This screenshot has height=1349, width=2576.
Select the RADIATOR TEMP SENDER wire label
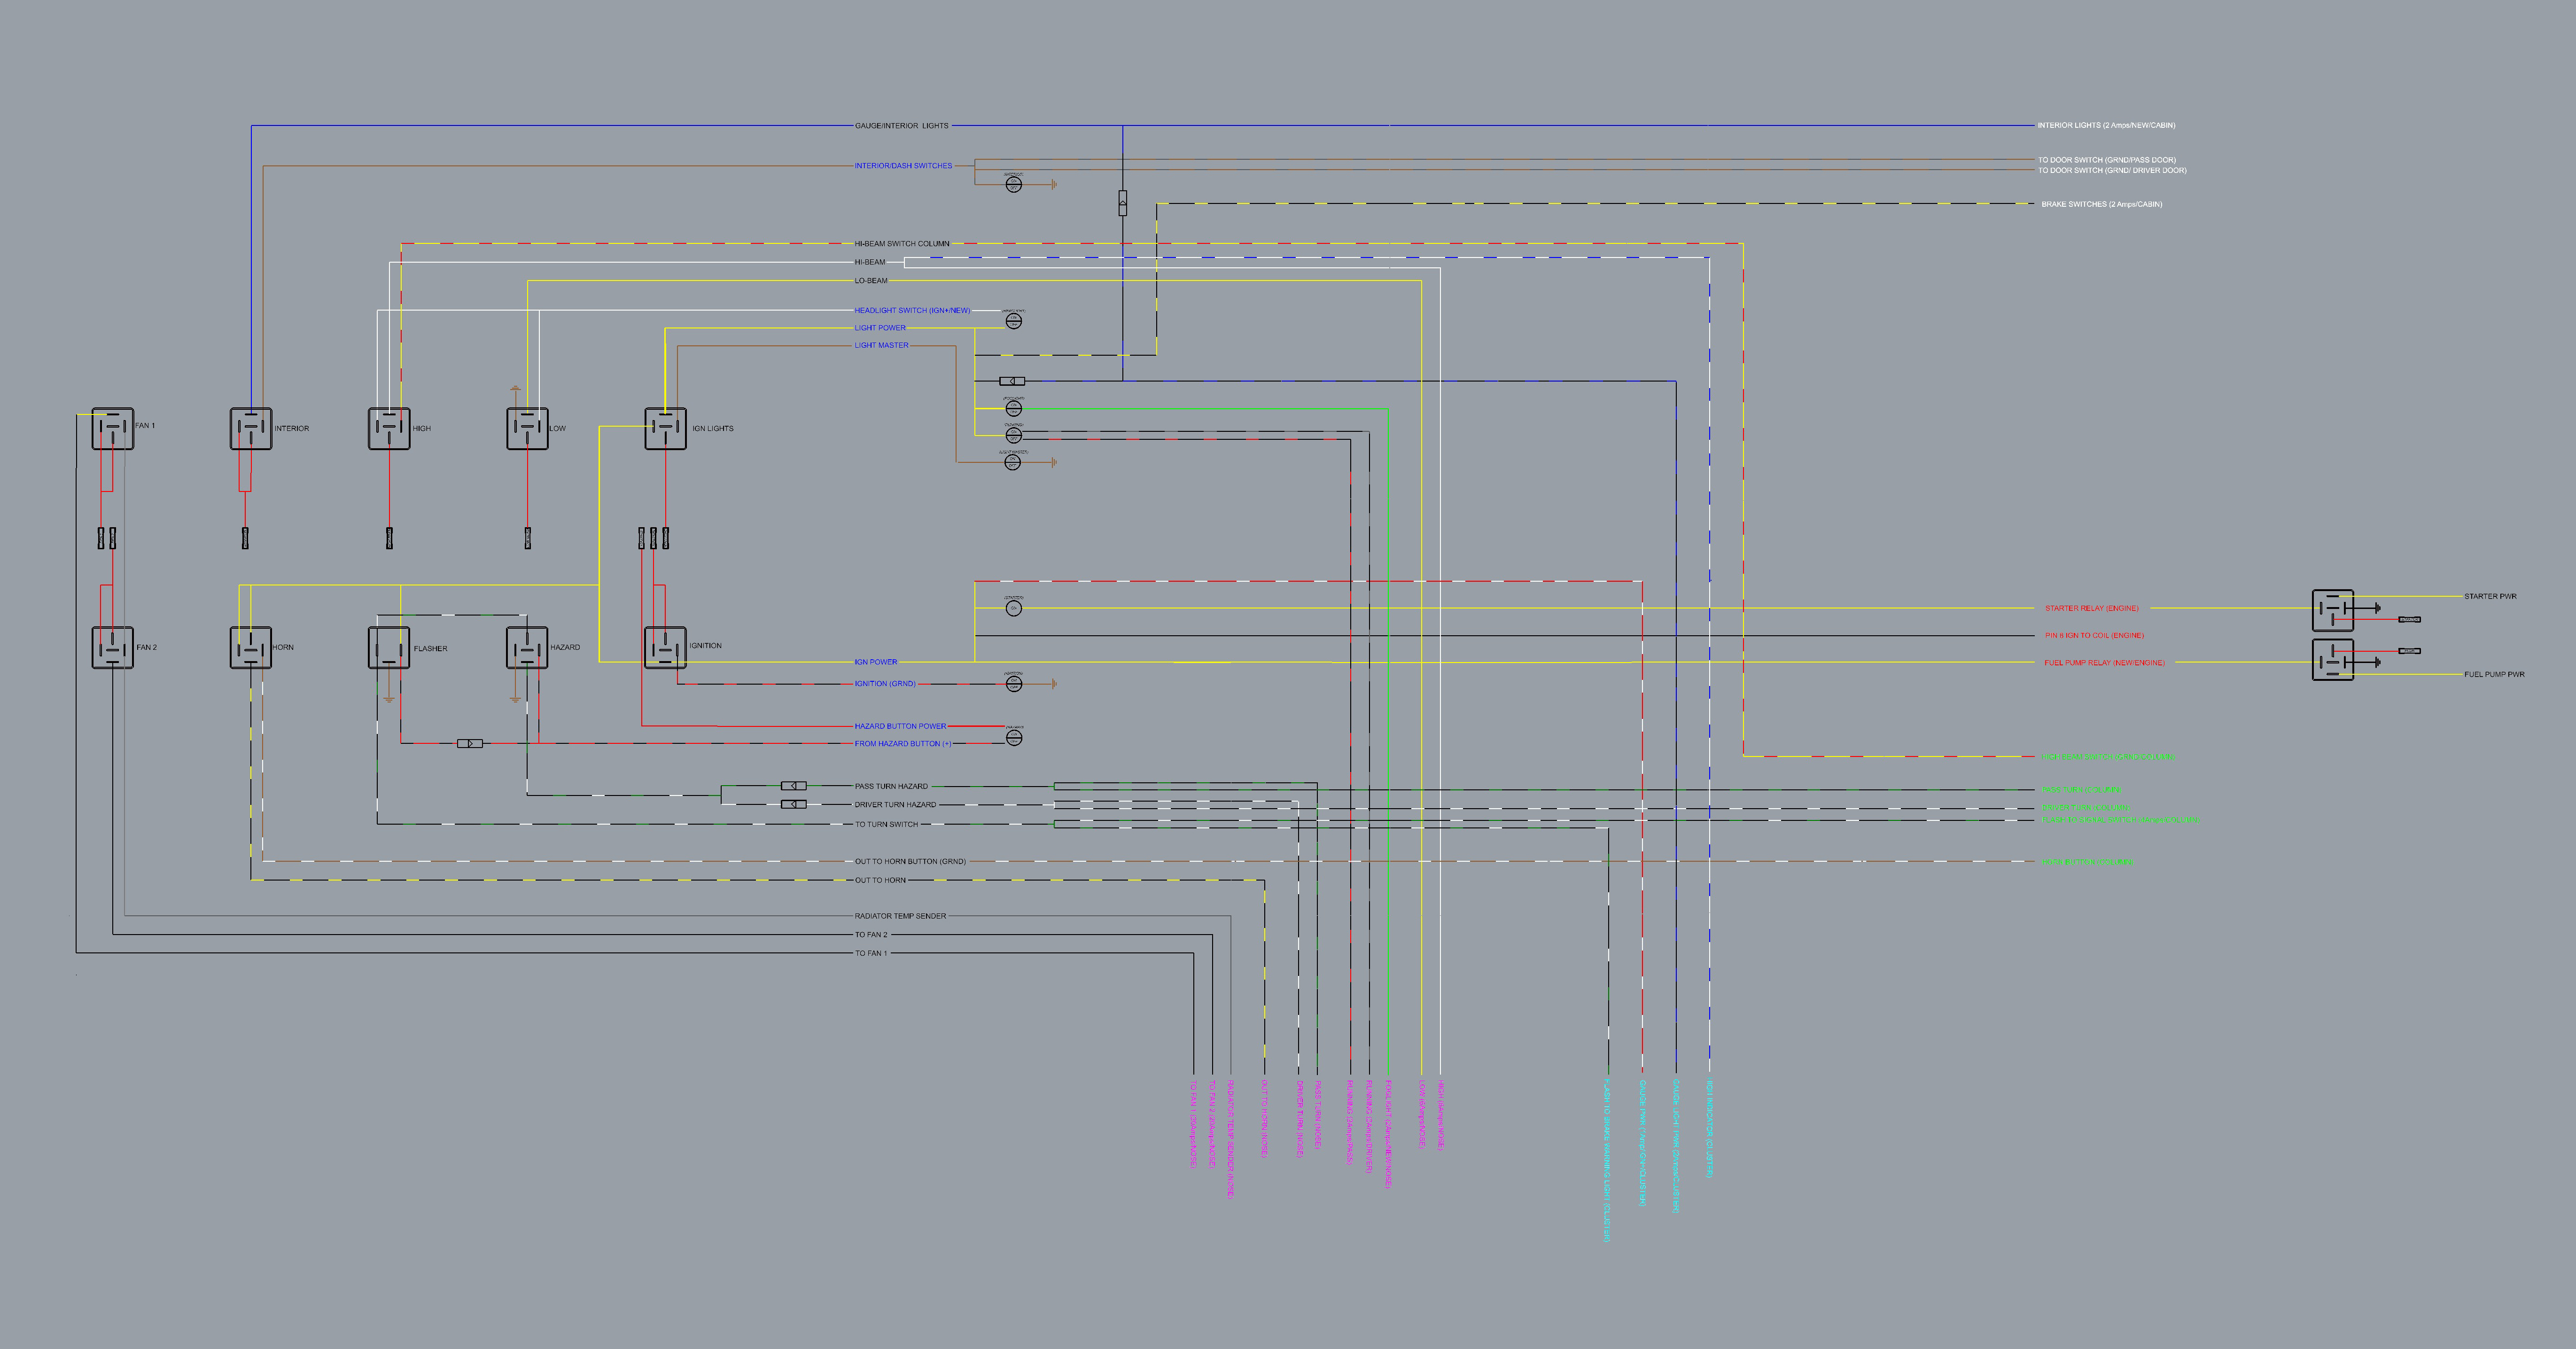[x=899, y=916]
